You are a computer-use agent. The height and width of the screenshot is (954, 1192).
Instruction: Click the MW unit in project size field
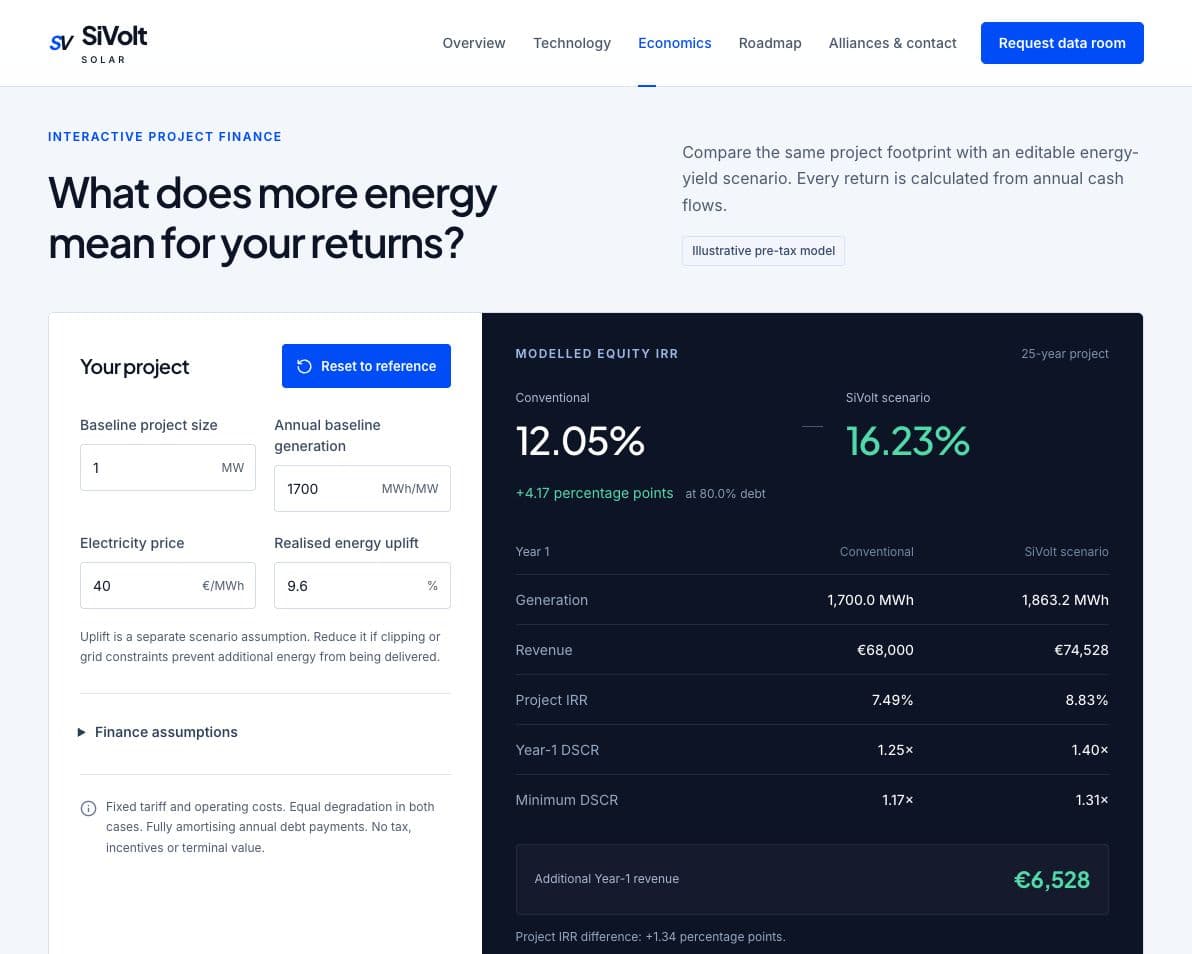coord(233,467)
